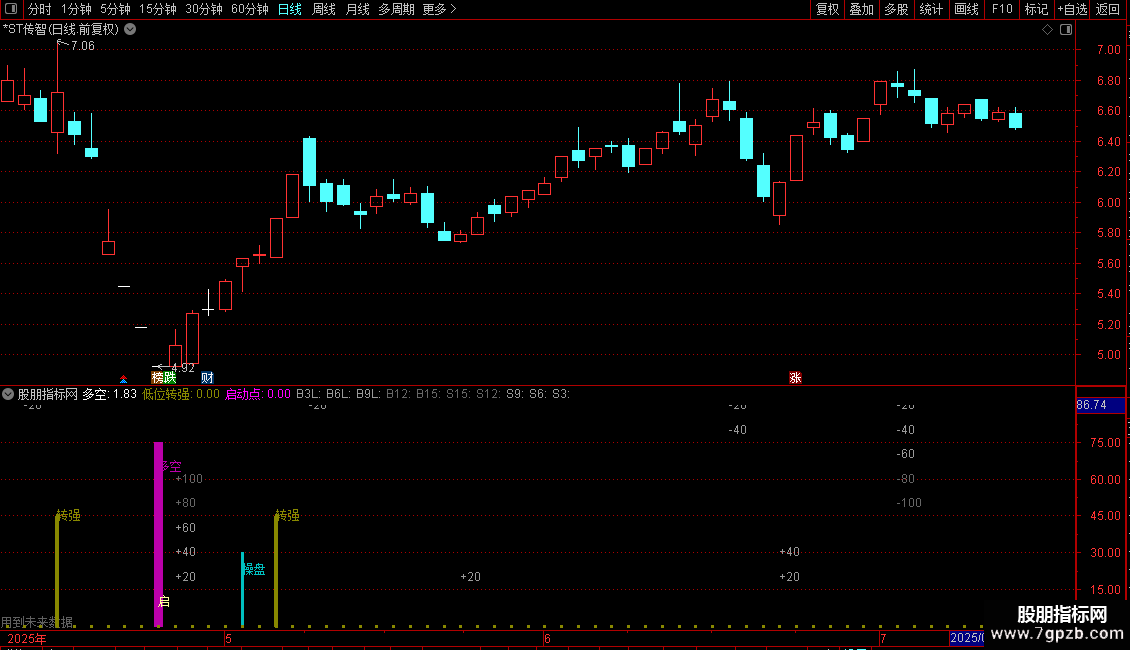Switch to 15分钟 period
Screen dimensions: 1130x650
coord(158,9)
